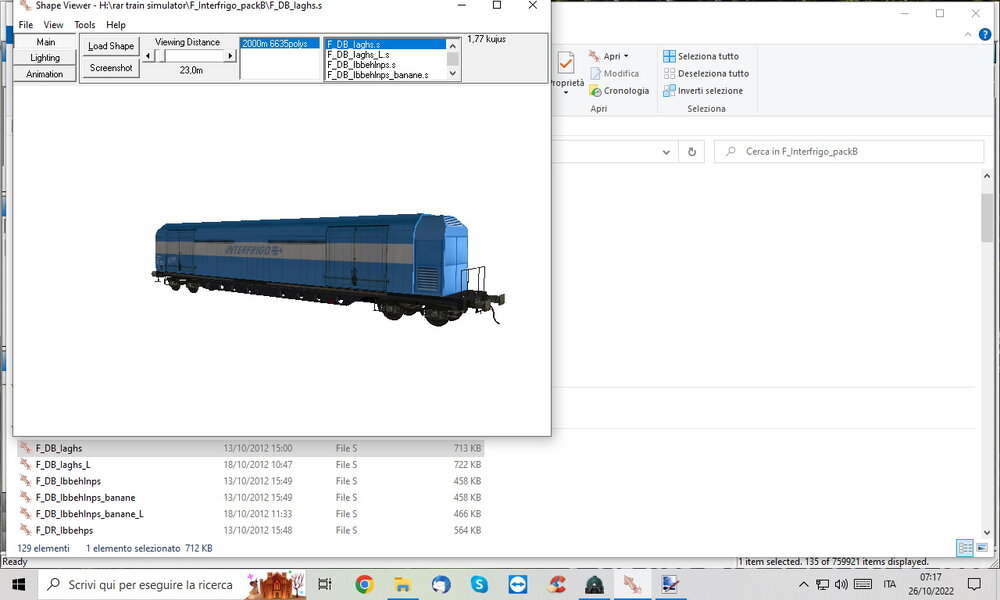Open the File menu in Shape Viewer
Image resolution: width=1000 pixels, height=600 pixels.
(x=26, y=25)
